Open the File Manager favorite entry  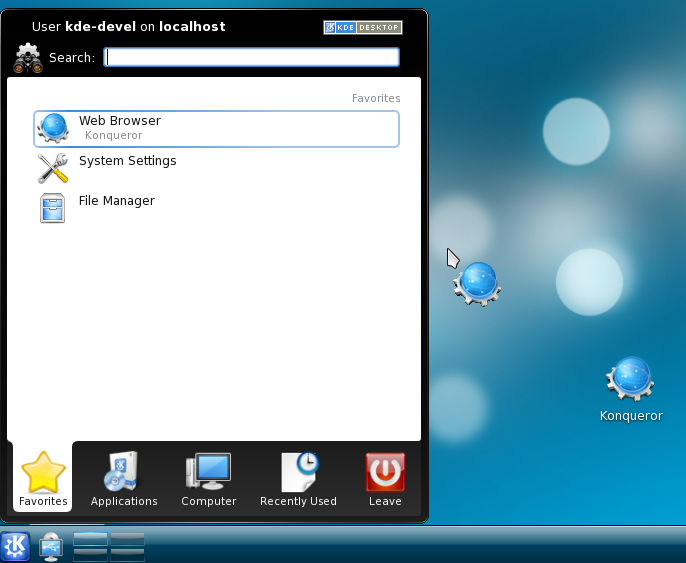pyautogui.click(x=116, y=201)
